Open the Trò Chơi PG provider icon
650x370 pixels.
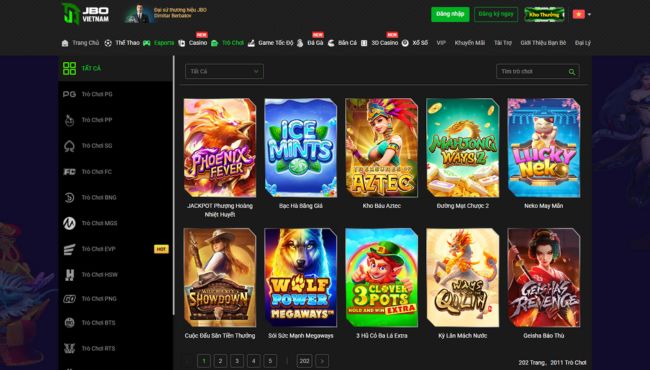point(69,94)
